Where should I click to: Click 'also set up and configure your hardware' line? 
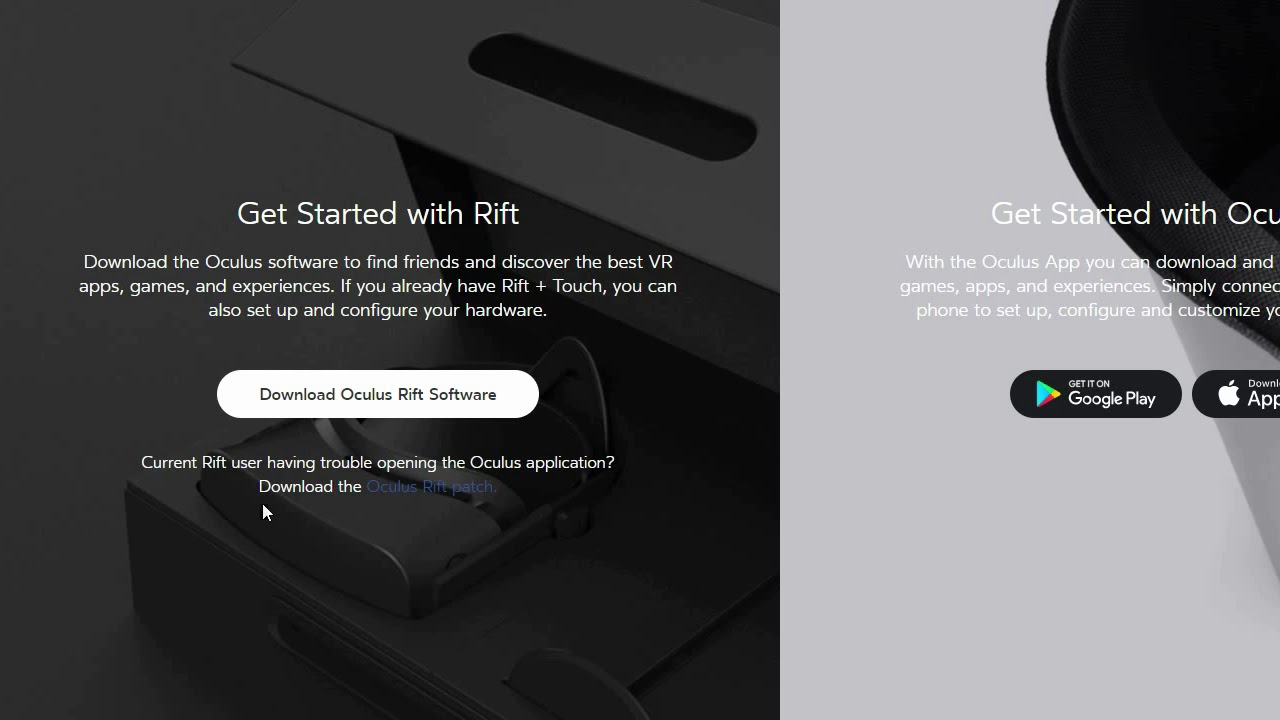pyautogui.click(x=378, y=310)
